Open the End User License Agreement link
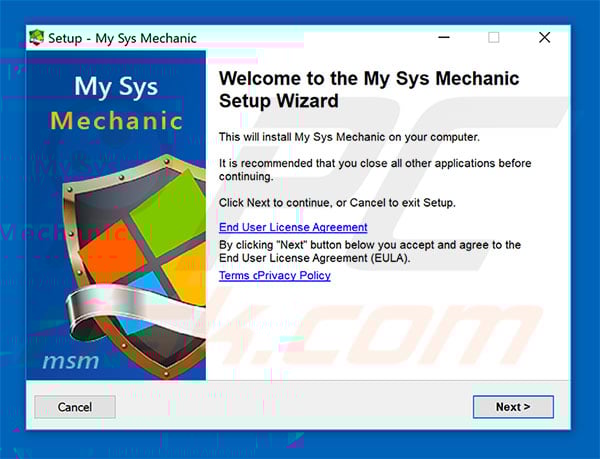The image size is (600, 459). click(x=293, y=227)
